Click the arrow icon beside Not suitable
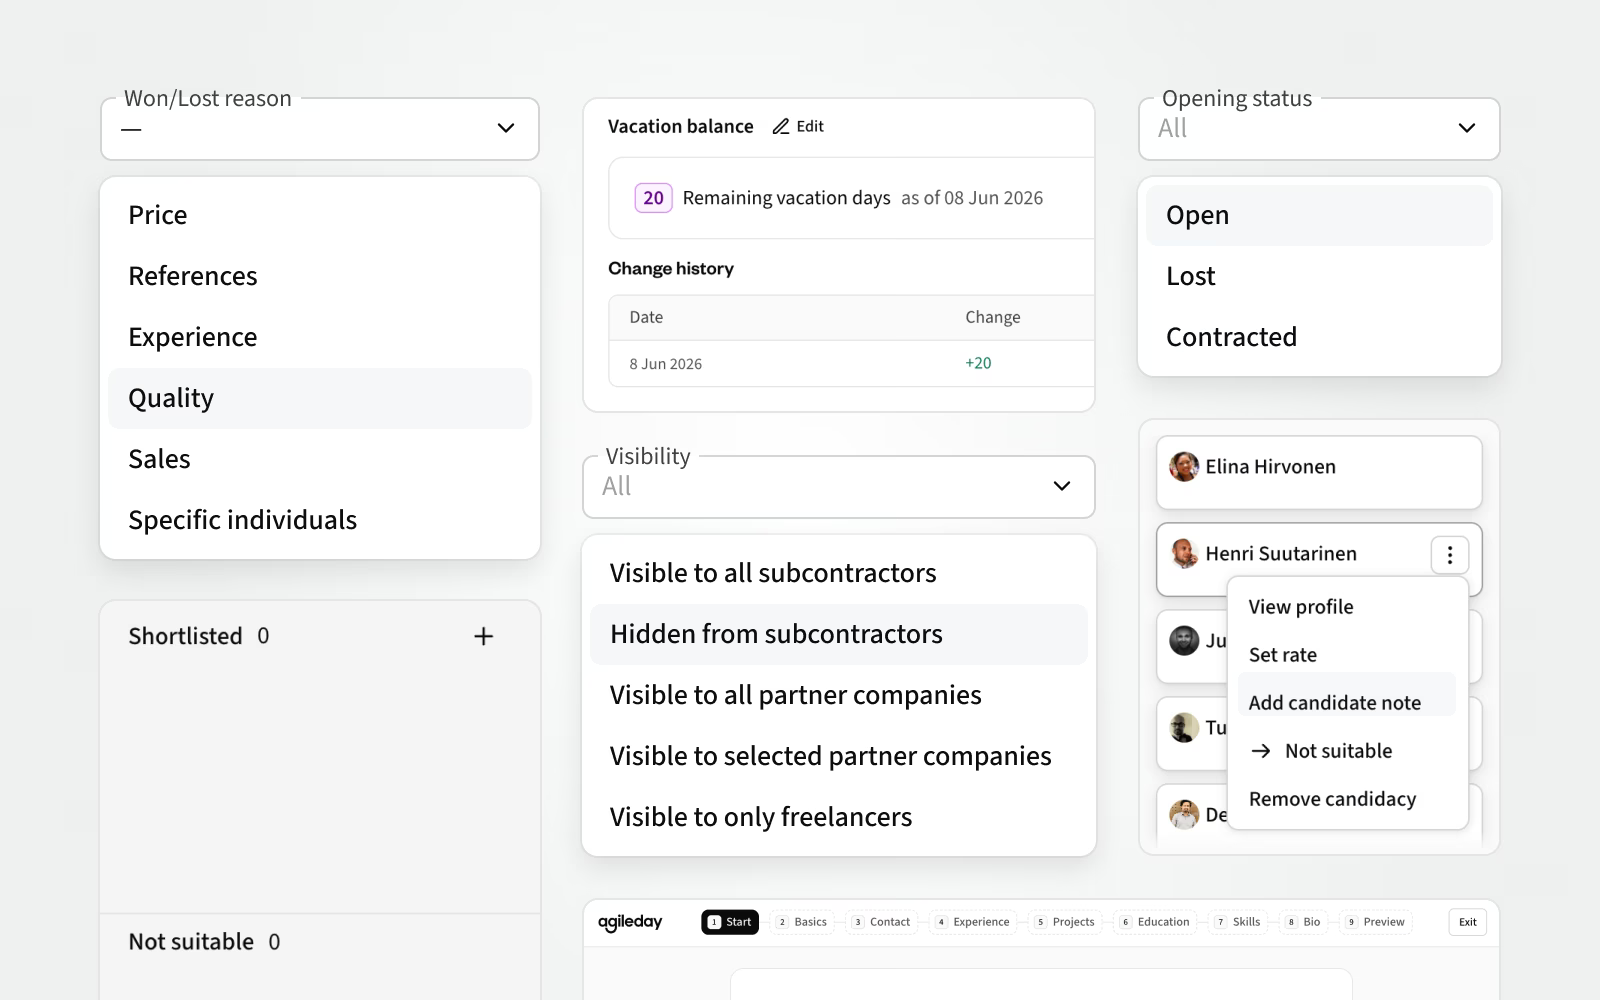This screenshot has width=1600, height=1000. point(1261,751)
